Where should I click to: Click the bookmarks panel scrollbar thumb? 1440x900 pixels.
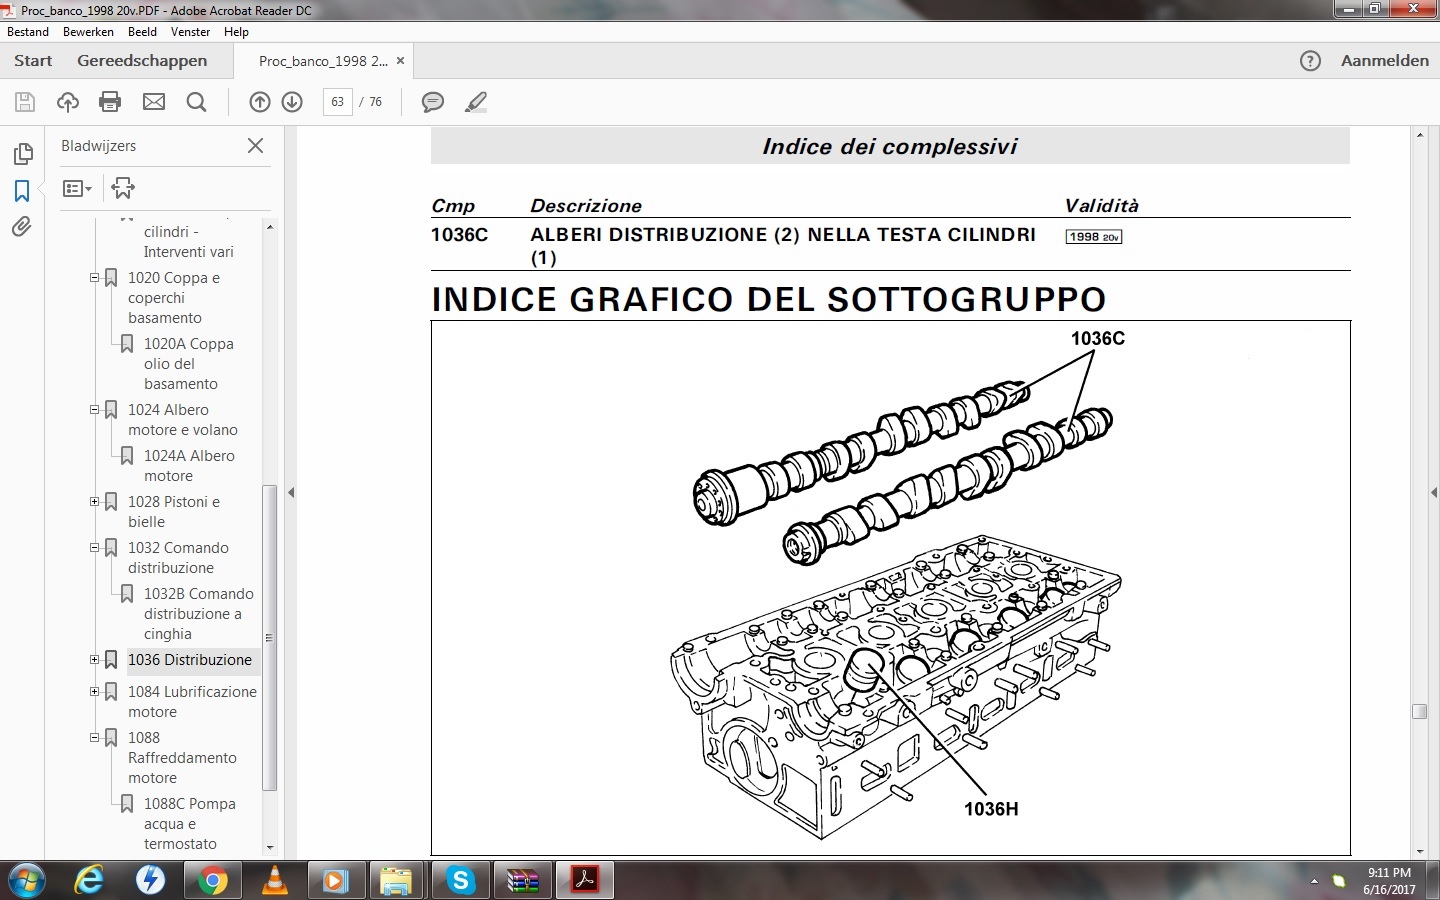click(x=269, y=637)
